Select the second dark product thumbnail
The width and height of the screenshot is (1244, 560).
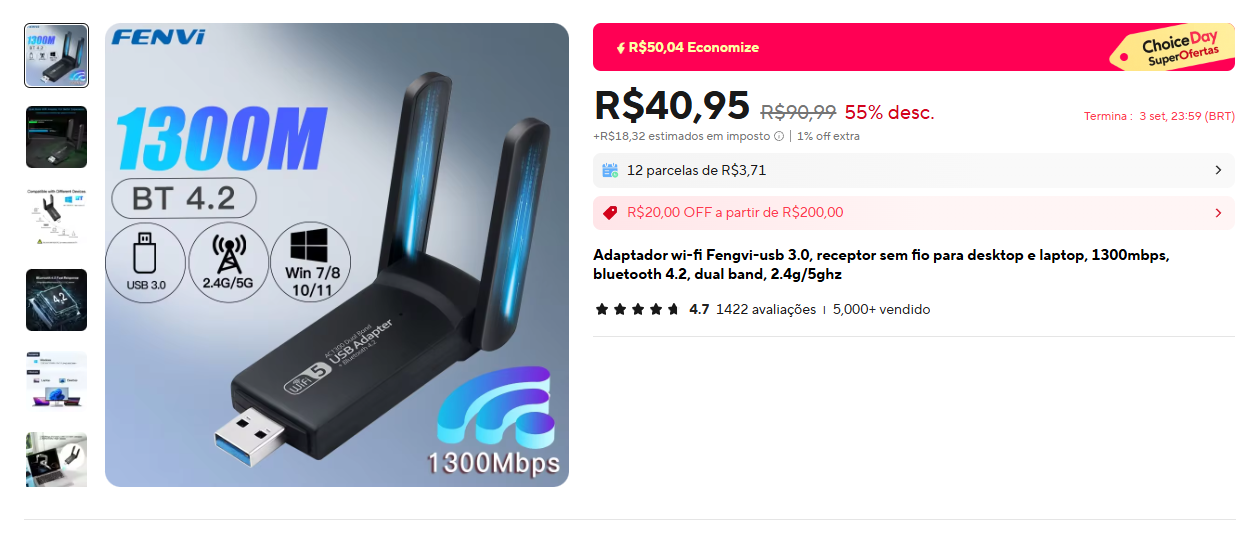(x=56, y=137)
